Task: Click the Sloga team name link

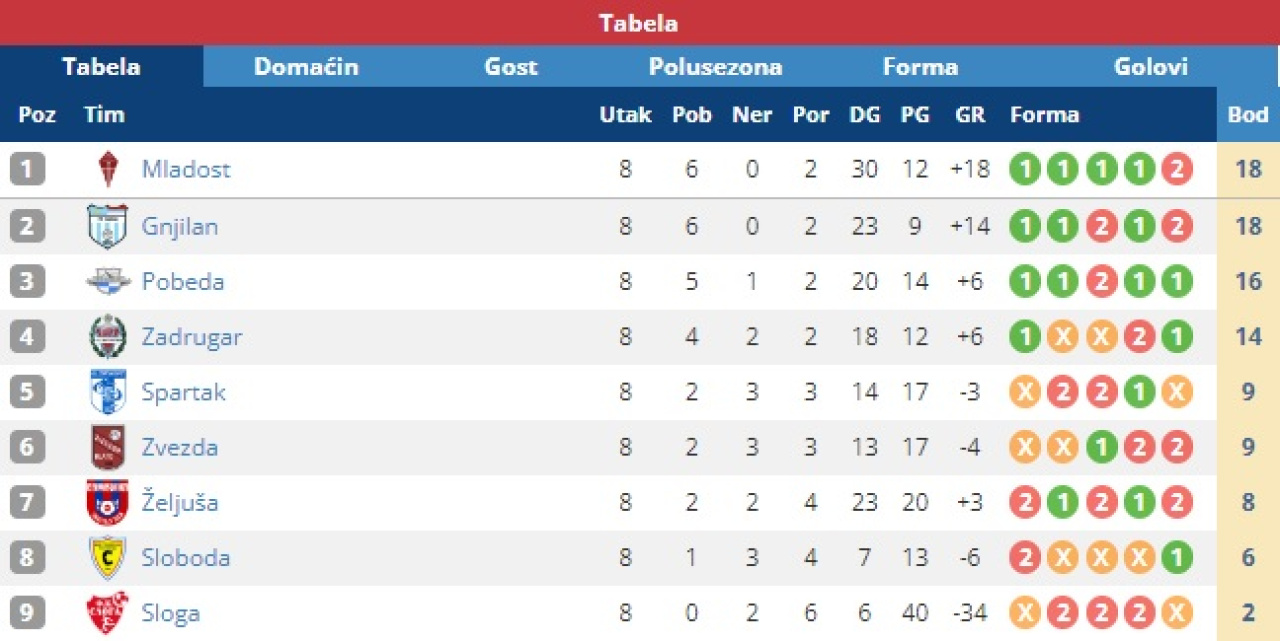Action: pyautogui.click(x=171, y=613)
